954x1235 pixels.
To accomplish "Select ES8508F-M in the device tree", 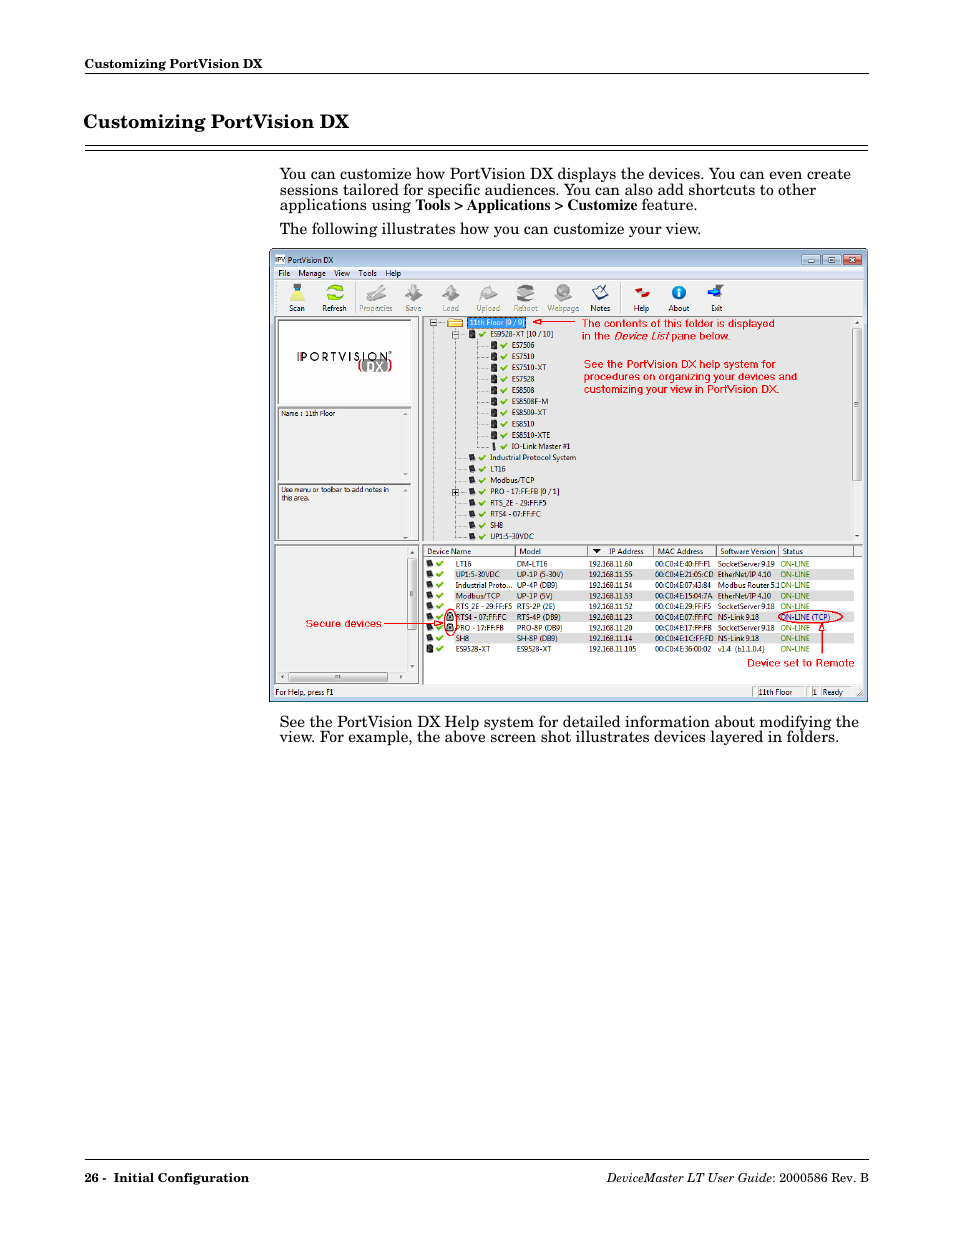I will tap(530, 401).
